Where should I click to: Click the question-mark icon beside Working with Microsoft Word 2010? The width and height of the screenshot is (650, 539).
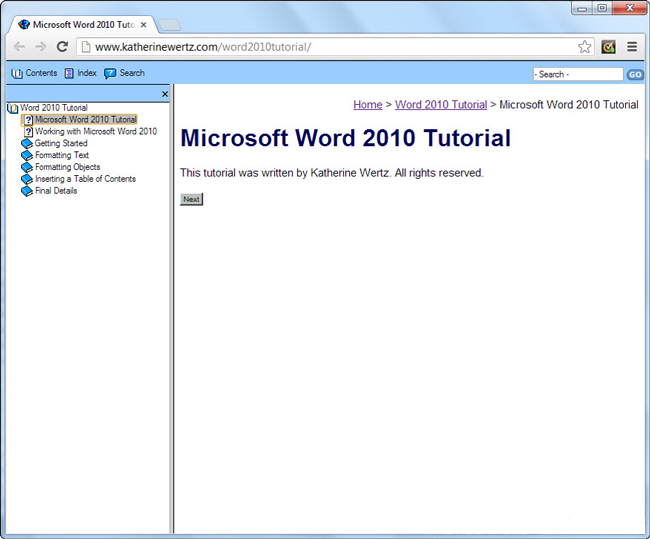pos(28,132)
